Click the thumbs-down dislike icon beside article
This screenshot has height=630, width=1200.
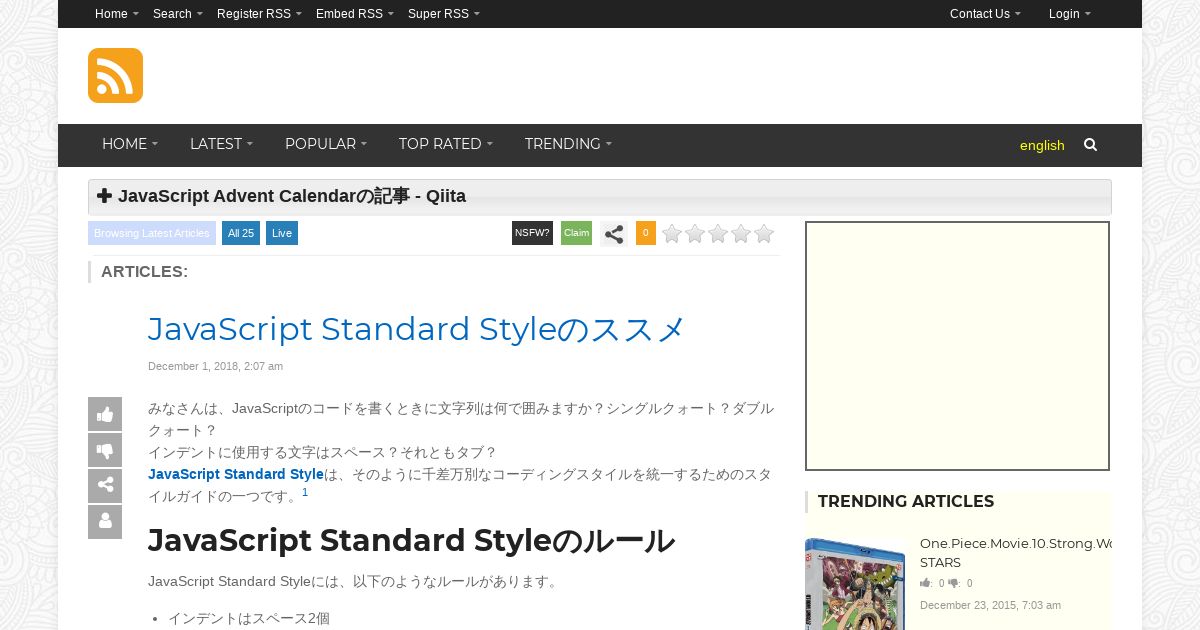point(105,450)
